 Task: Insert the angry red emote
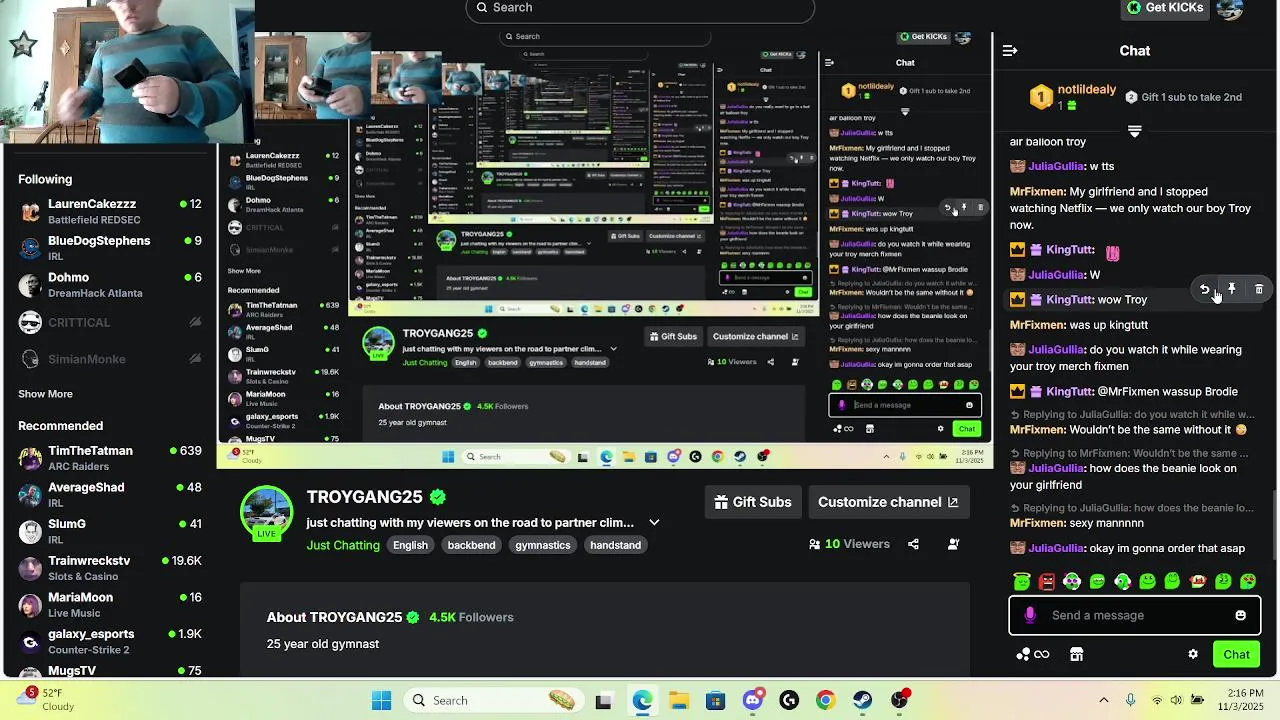tap(1046, 581)
